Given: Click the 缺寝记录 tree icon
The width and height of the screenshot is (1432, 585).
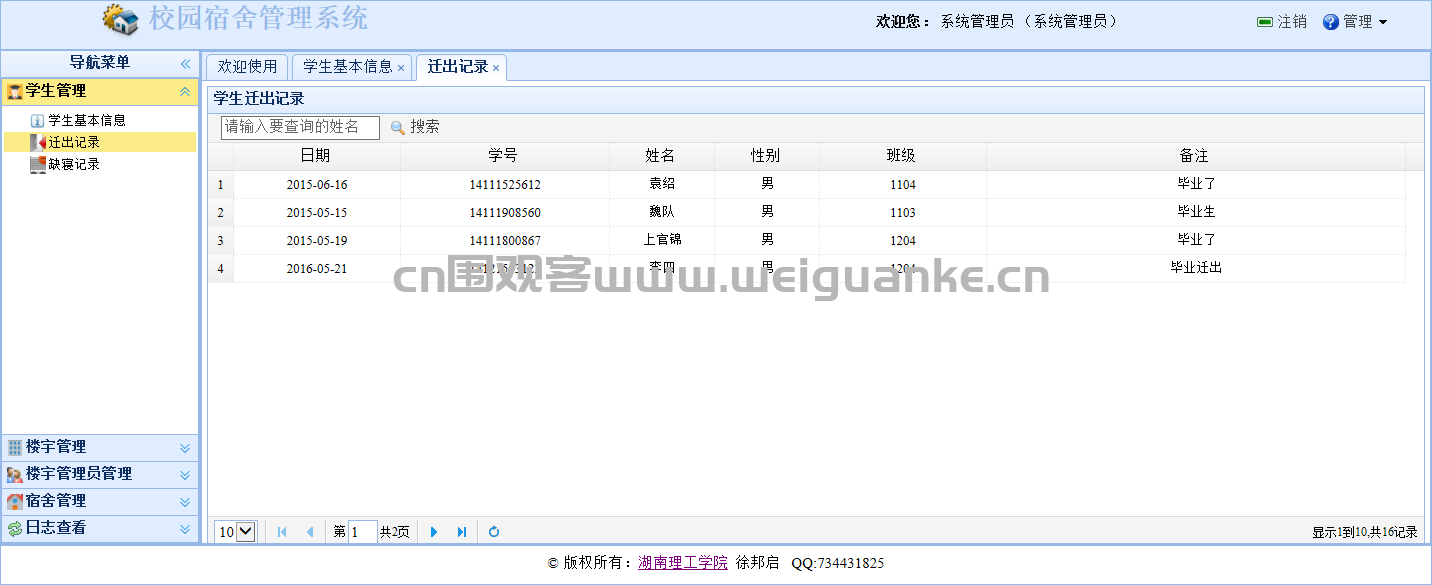Looking at the screenshot, I should point(38,165).
